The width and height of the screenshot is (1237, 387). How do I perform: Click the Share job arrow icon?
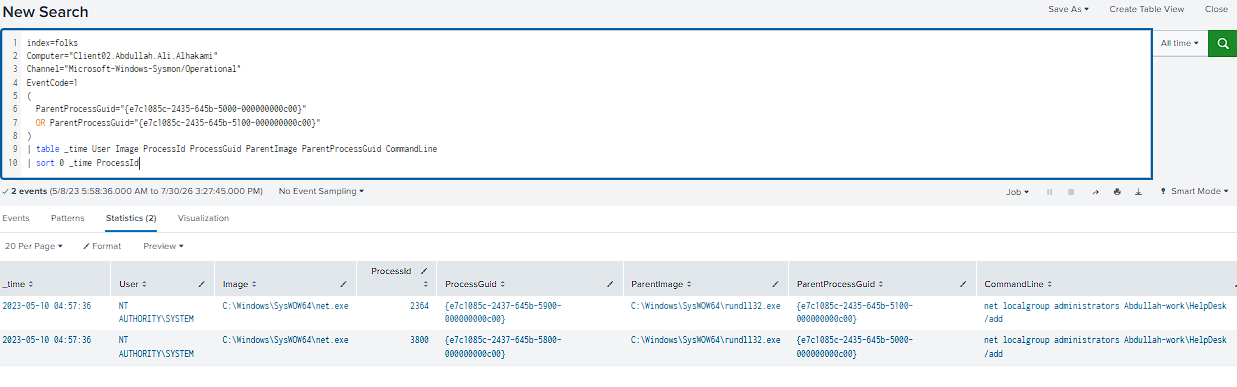(1095, 191)
